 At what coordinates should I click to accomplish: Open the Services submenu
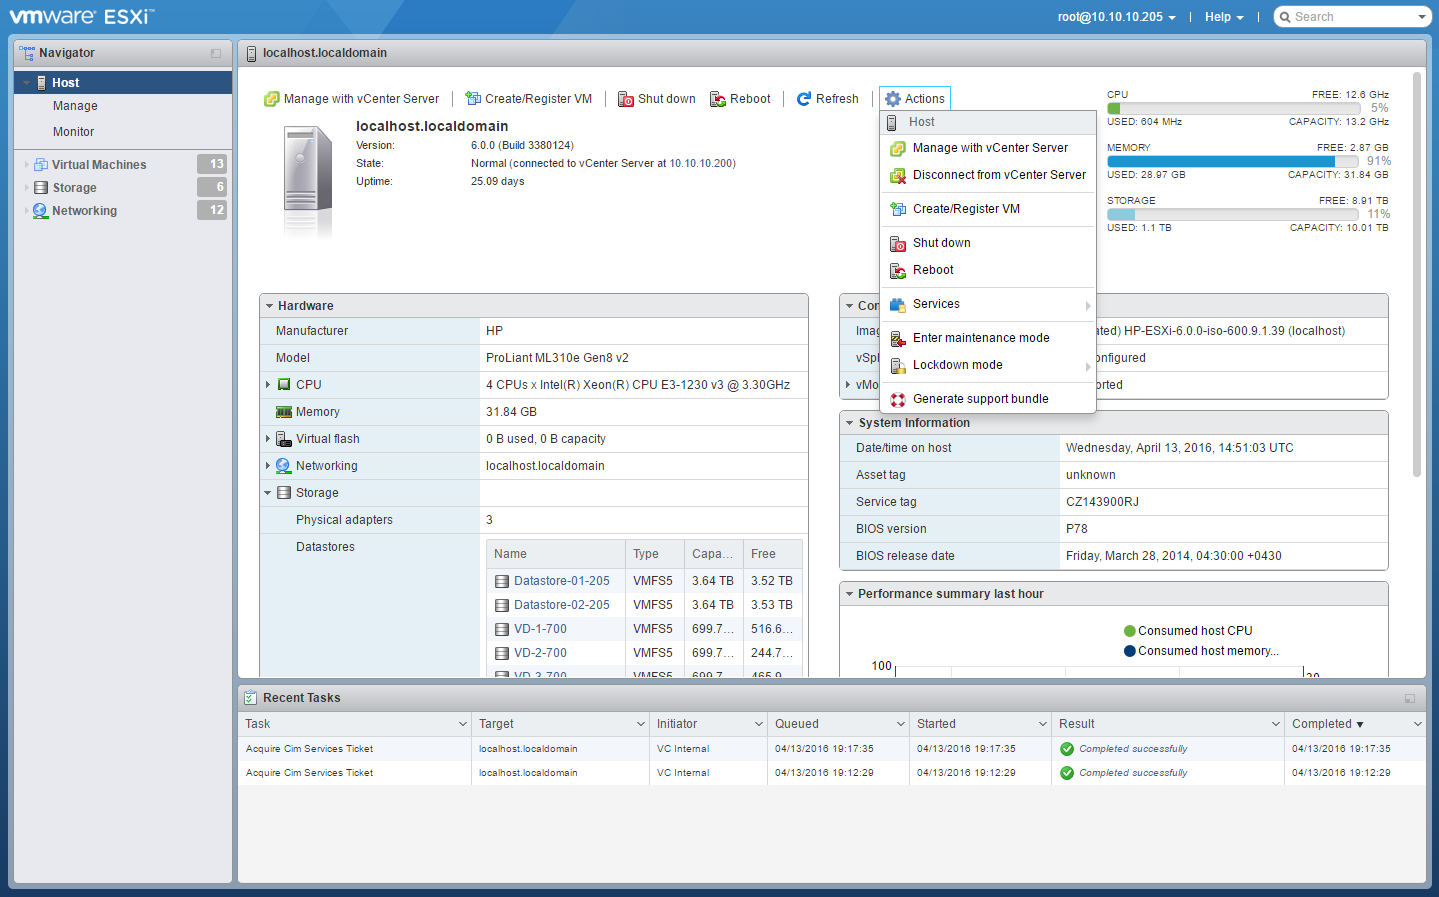tap(936, 304)
